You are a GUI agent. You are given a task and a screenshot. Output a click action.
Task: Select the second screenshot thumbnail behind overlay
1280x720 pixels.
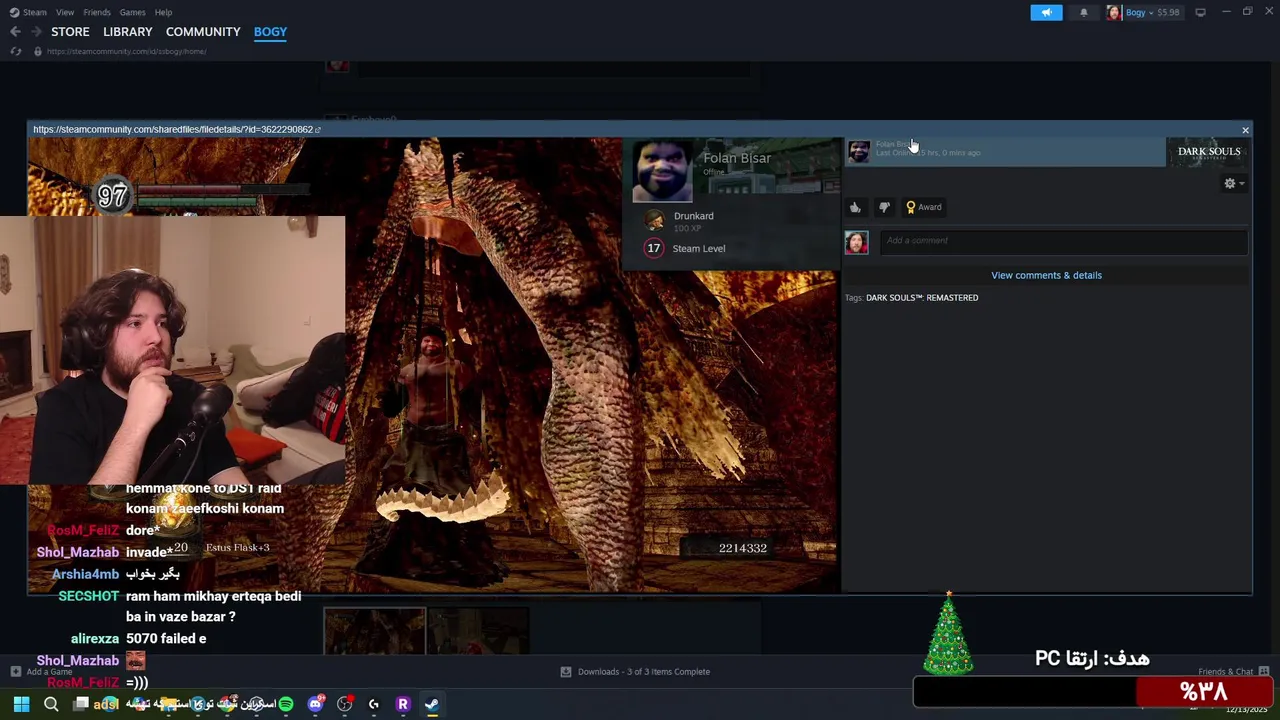pyautogui.click(x=478, y=631)
